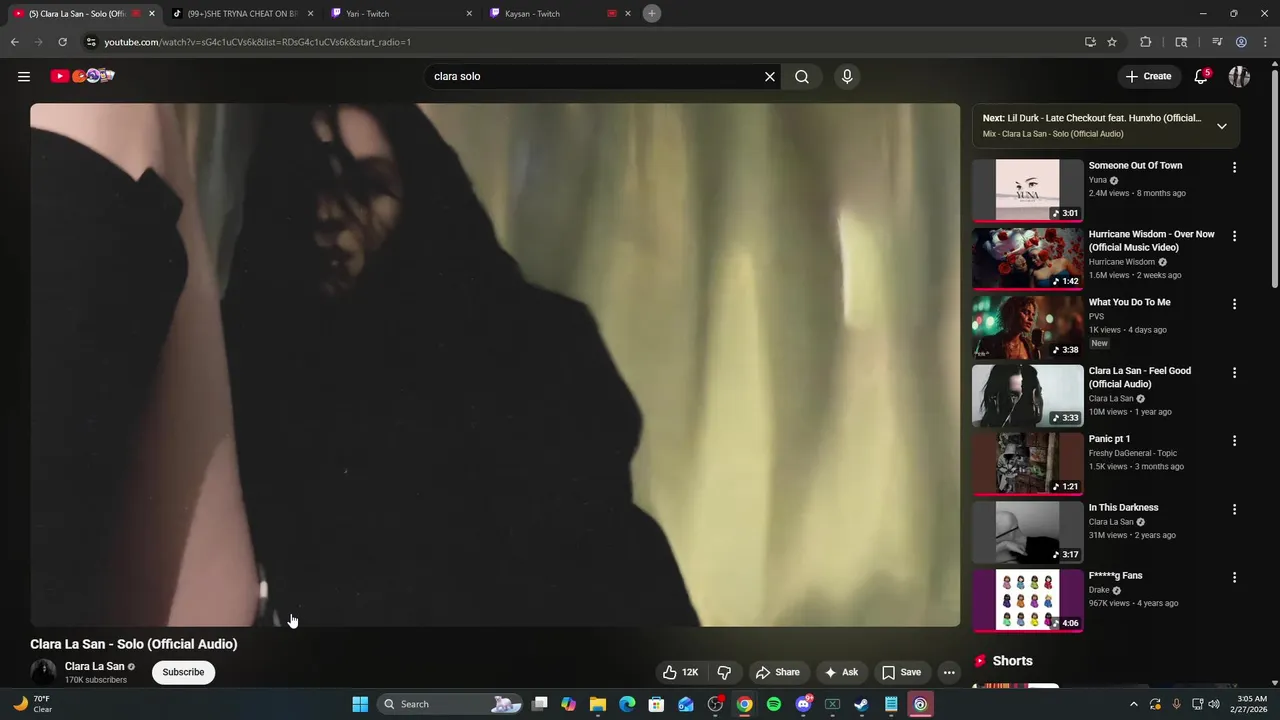Open 'Clara La San - Feel Good' title
This screenshot has width=1280, height=720.
1139,377
